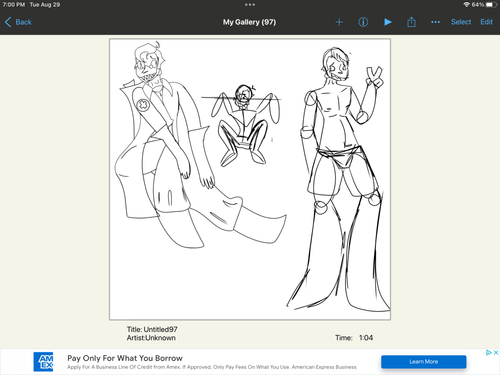Tap the battery indicator in status bar

pyautogui.click(x=491, y=5)
